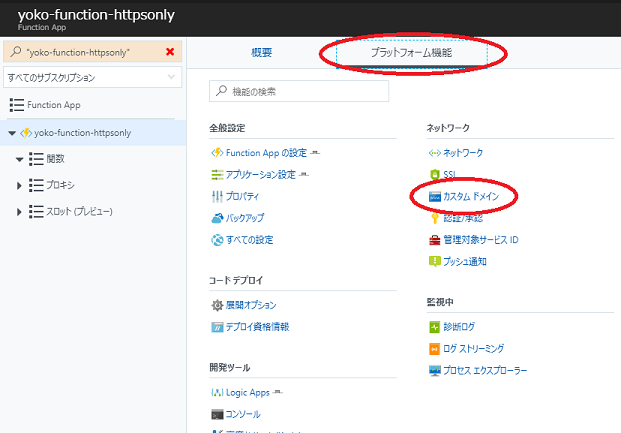Select yoko-function-httpsonly in the sidebar tree
The height and width of the screenshot is (433, 621).
[82, 133]
